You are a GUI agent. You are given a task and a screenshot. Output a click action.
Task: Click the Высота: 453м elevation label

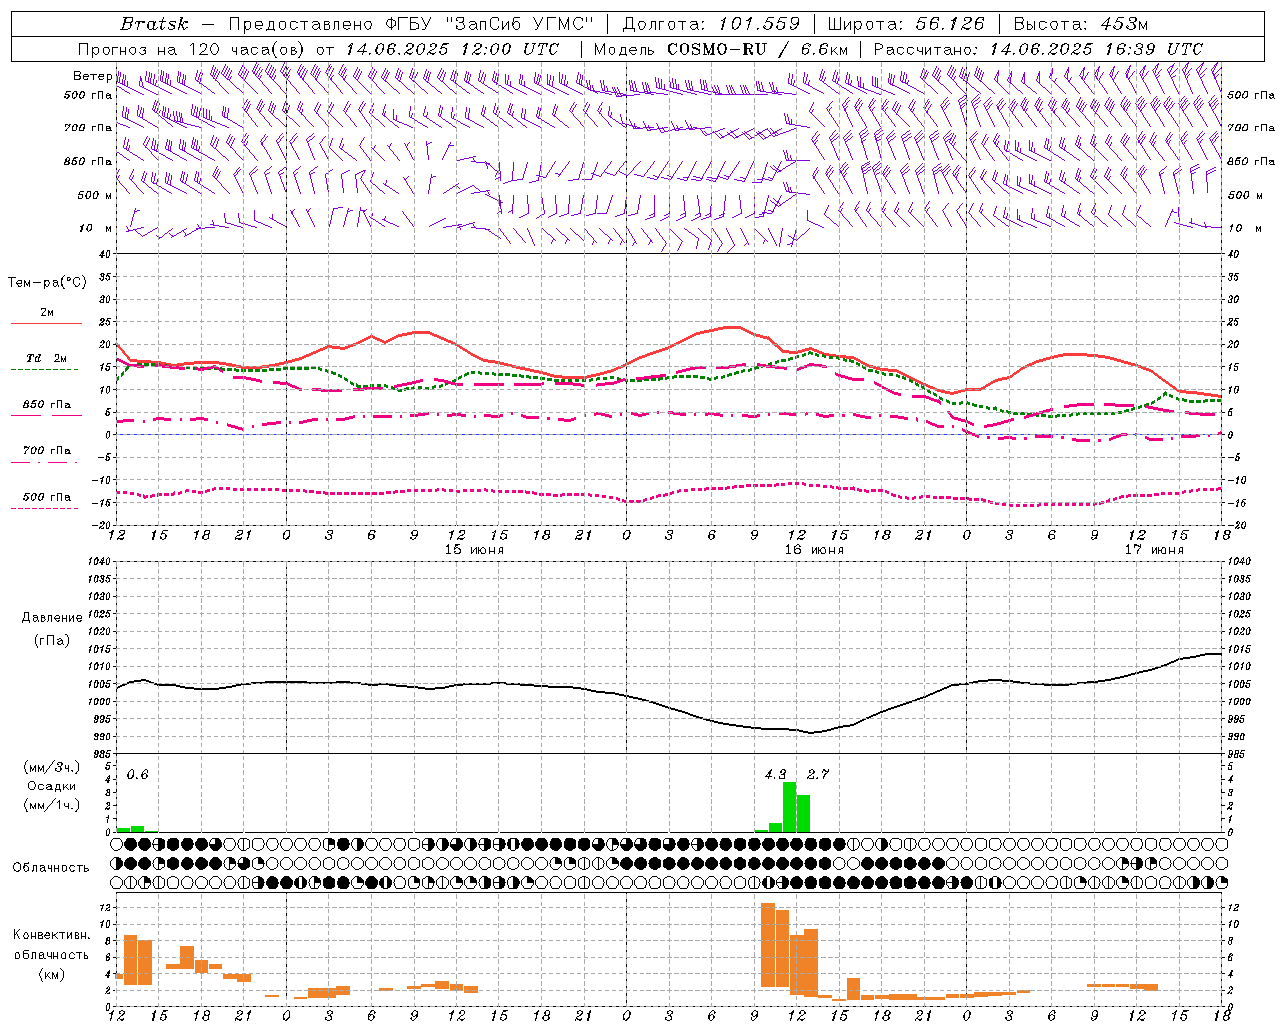(x=1081, y=24)
